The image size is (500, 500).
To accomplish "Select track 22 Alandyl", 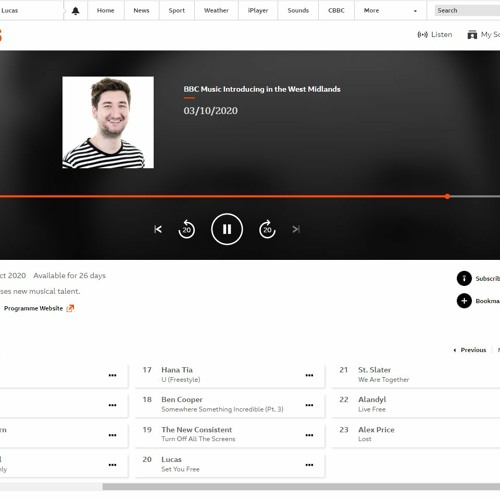I will point(416,405).
